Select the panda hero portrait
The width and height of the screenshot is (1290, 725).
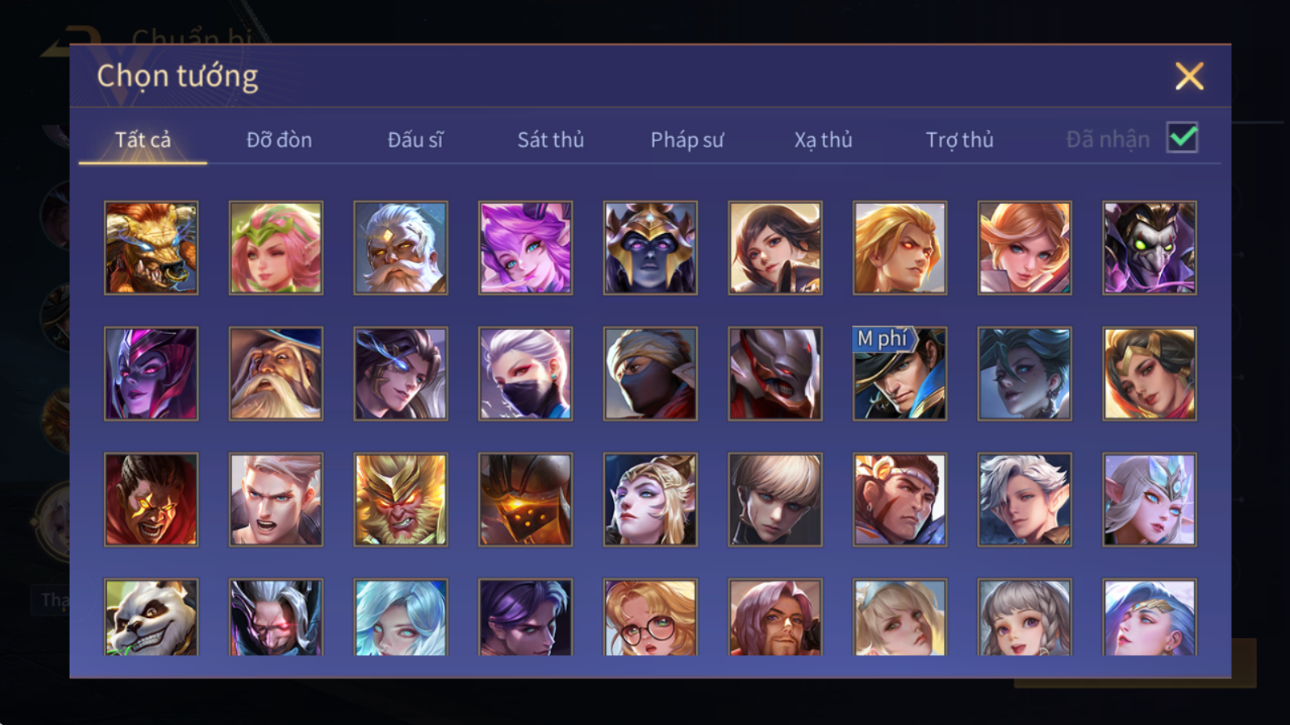(x=151, y=617)
